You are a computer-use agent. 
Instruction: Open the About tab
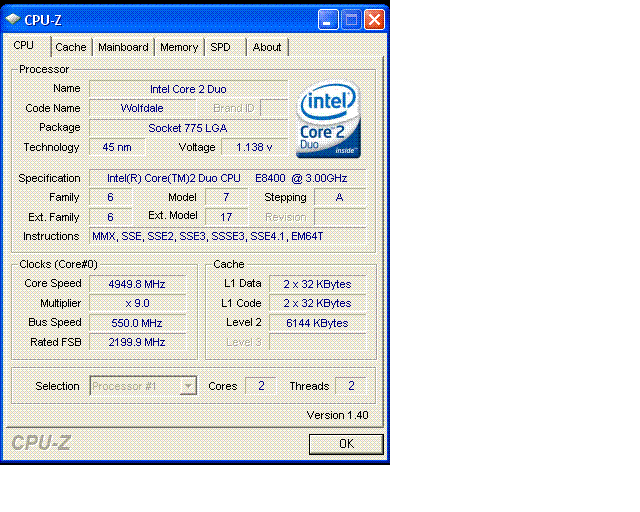267,47
